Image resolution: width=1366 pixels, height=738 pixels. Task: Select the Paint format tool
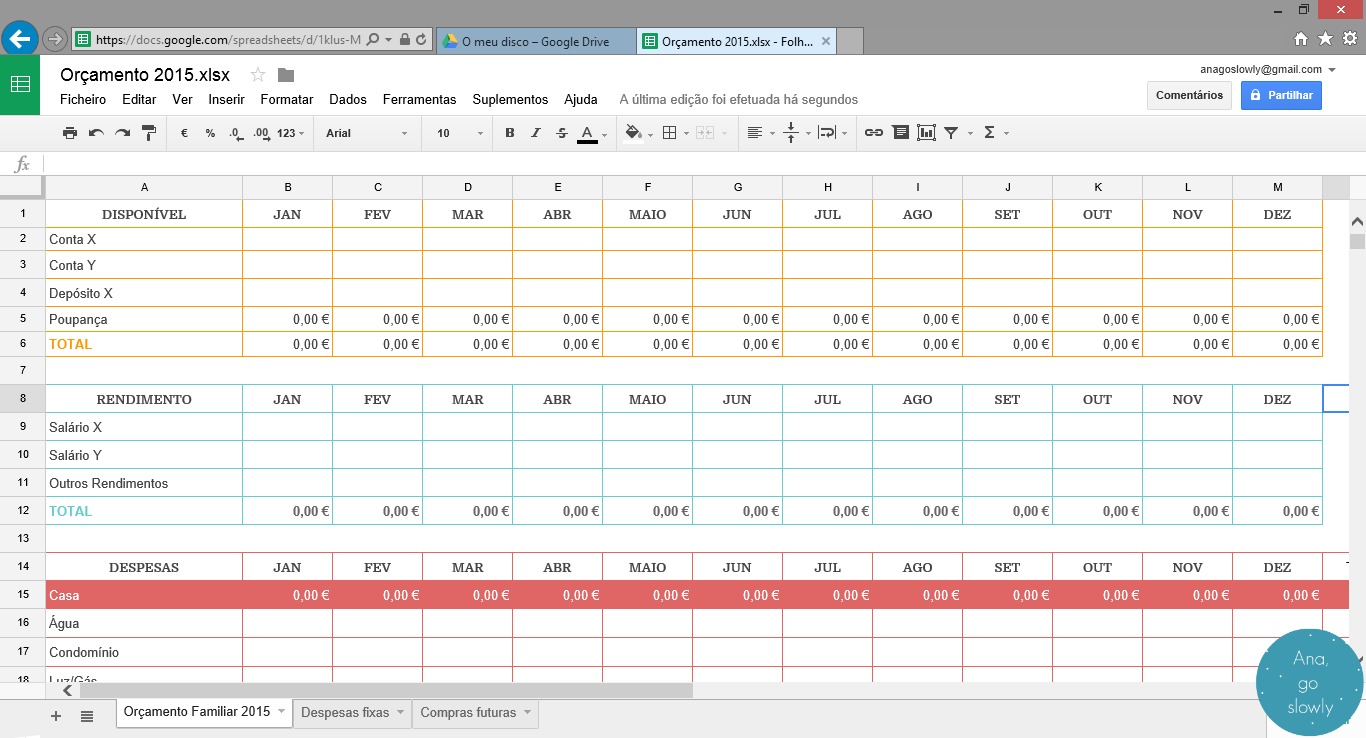pos(149,133)
